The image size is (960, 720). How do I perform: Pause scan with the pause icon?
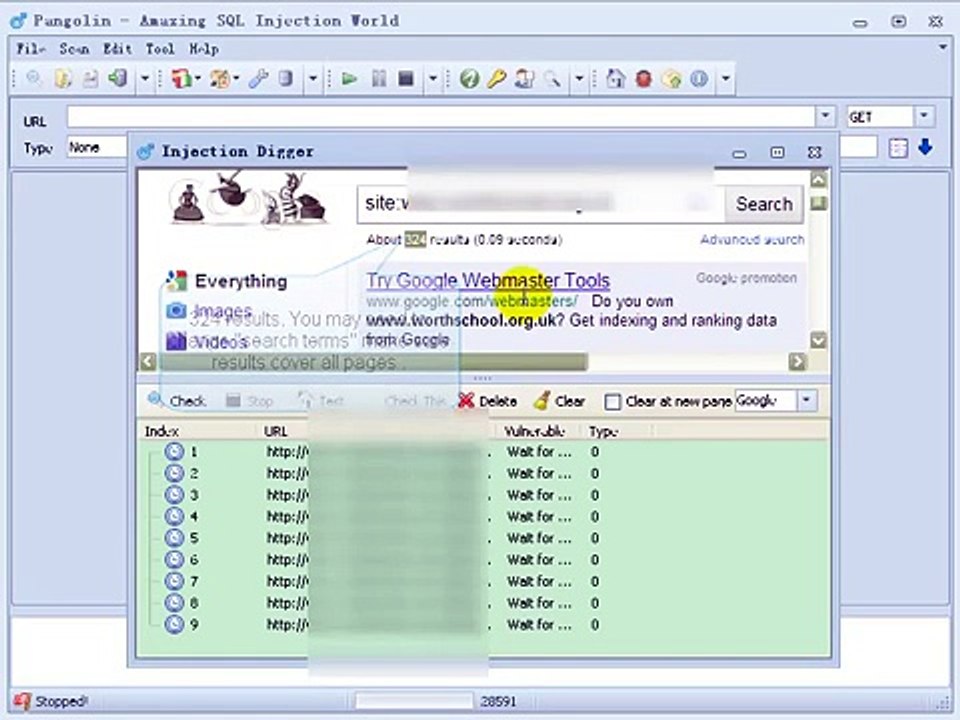[x=379, y=78]
